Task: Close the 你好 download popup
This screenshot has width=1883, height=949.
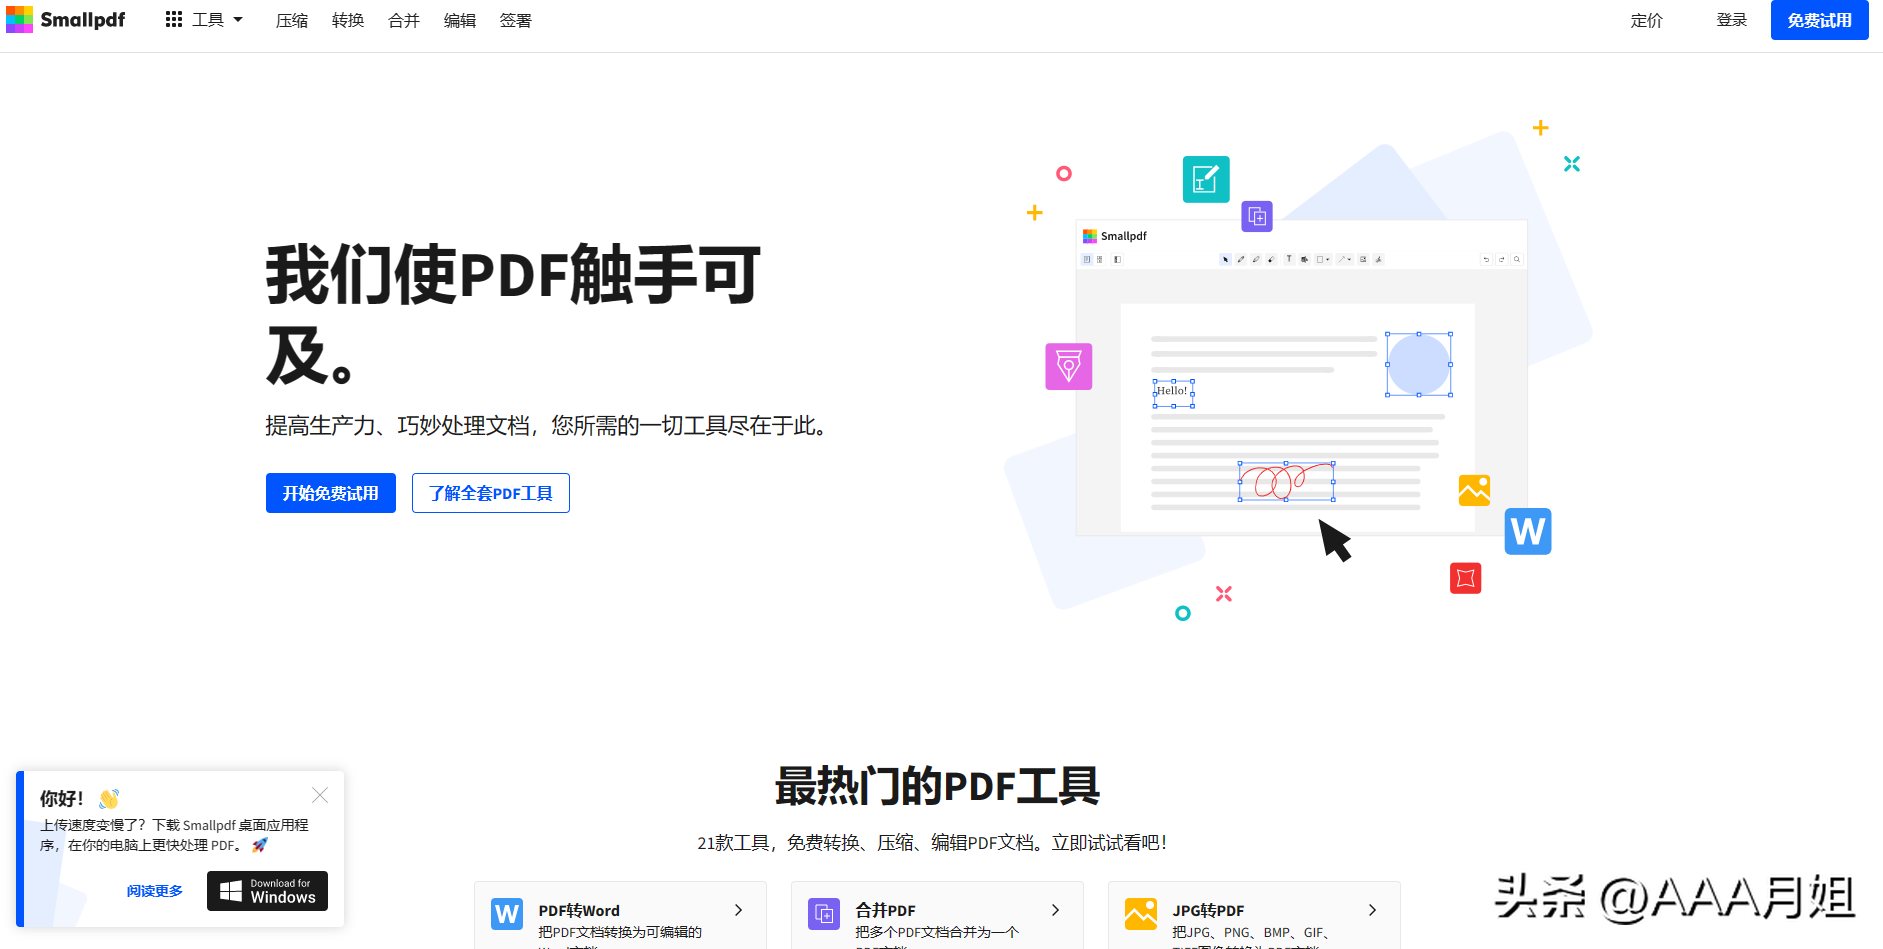Action: pos(320,795)
